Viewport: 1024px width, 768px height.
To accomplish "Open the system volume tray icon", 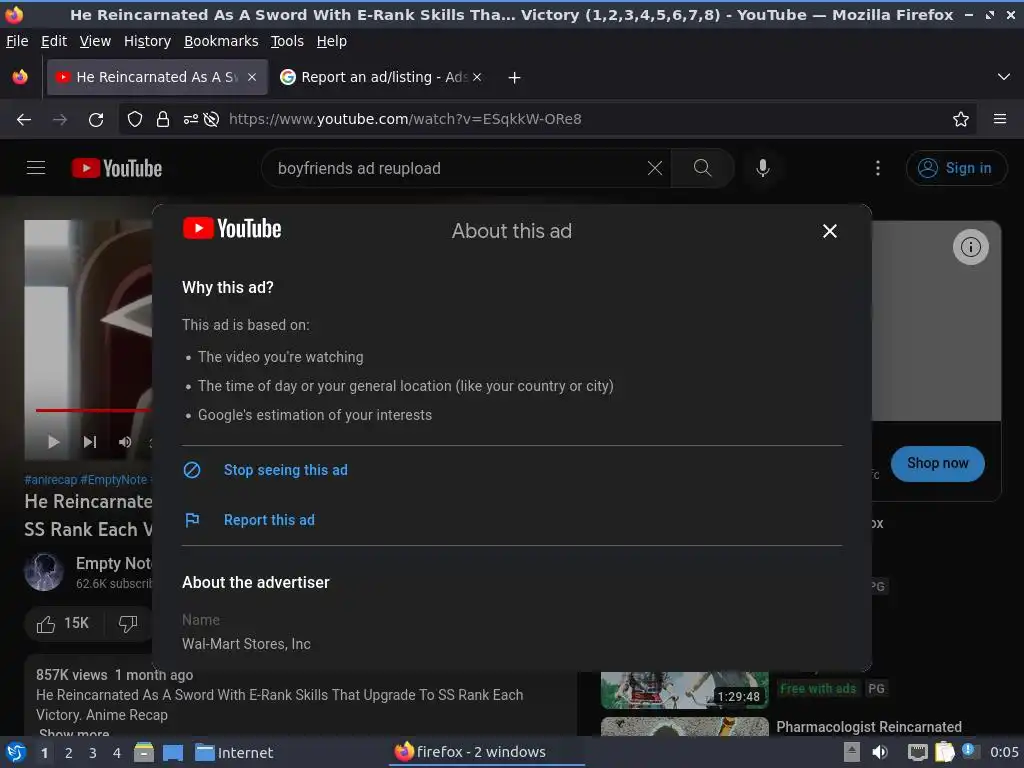I will [880, 752].
